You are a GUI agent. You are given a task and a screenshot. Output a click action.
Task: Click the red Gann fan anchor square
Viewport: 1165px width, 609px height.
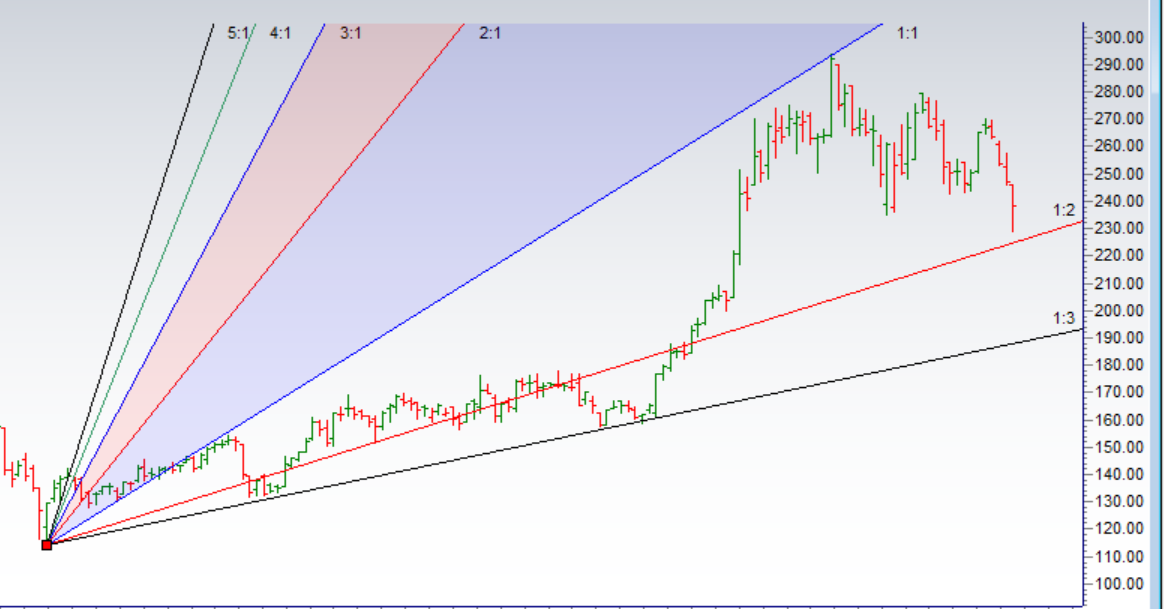tap(46, 545)
